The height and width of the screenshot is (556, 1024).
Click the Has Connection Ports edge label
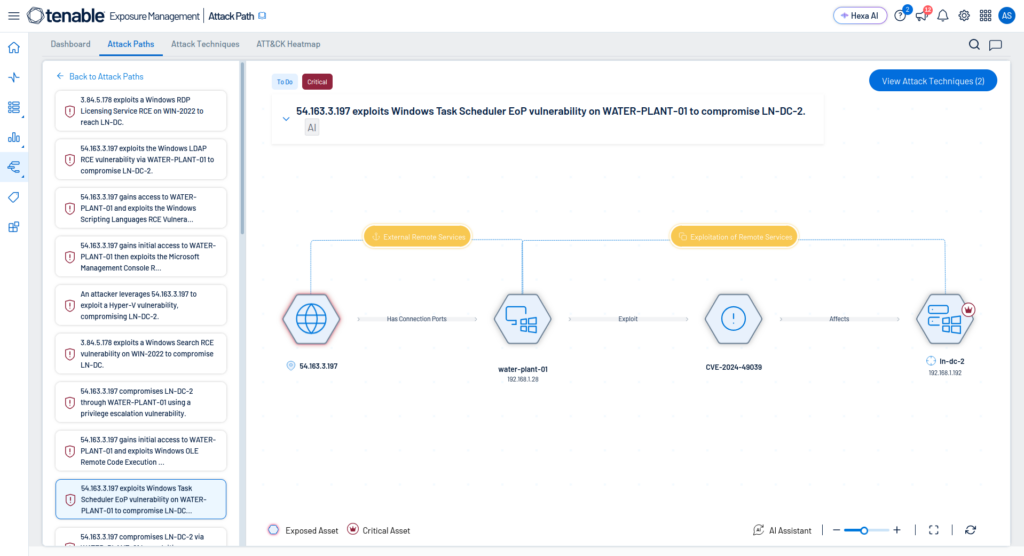coord(417,319)
